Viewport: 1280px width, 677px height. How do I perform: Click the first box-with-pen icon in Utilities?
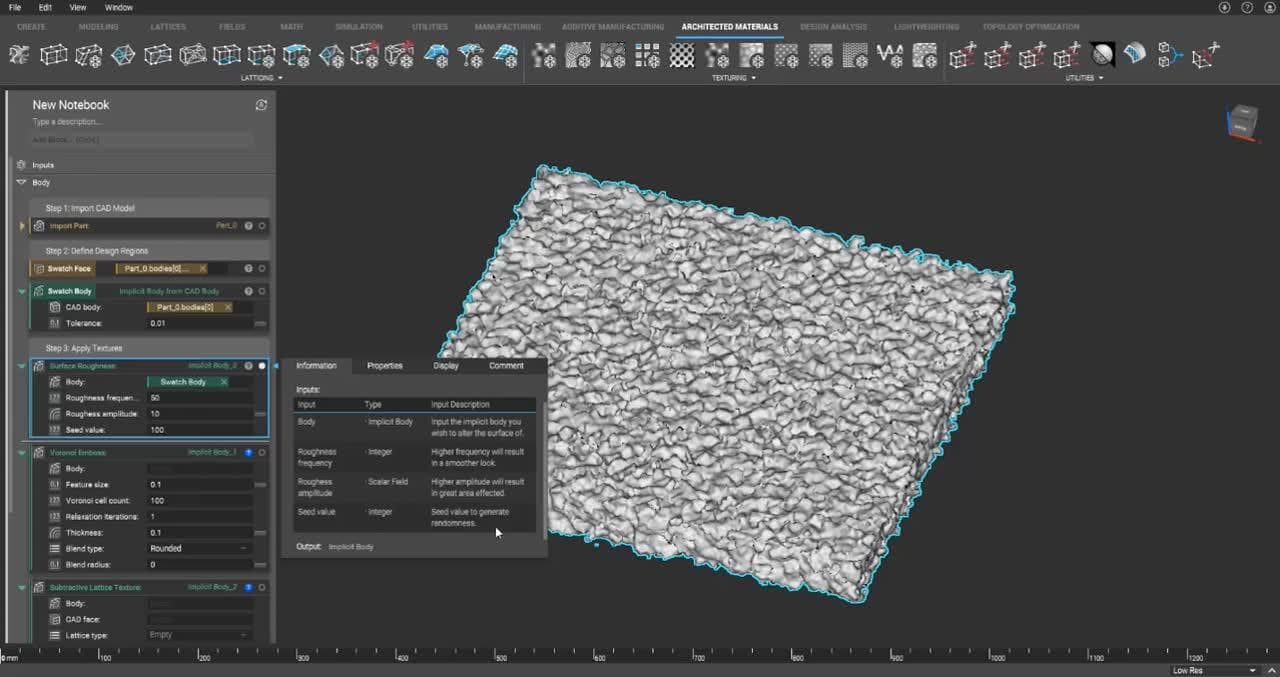[962, 55]
